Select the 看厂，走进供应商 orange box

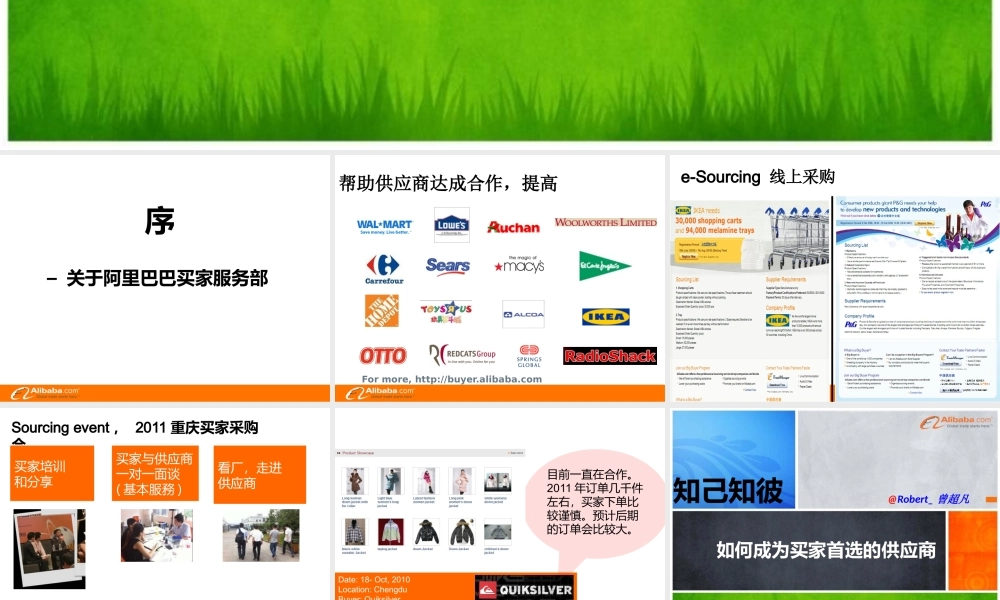click(x=260, y=475)
